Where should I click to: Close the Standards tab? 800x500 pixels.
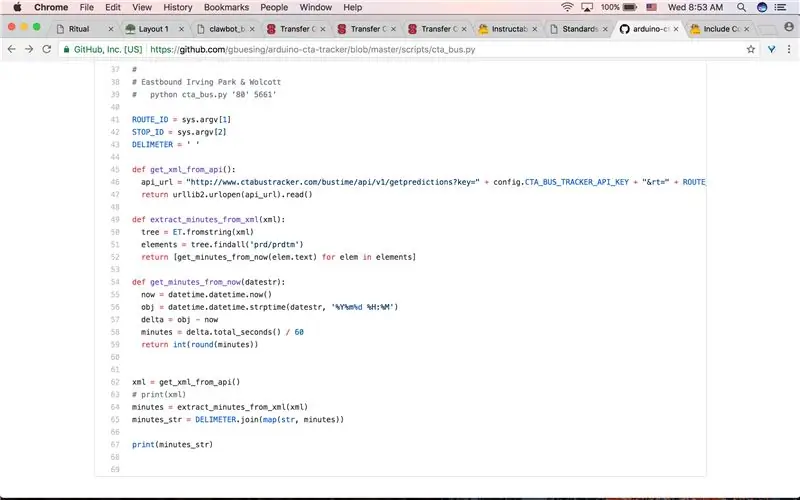(605, 29)
